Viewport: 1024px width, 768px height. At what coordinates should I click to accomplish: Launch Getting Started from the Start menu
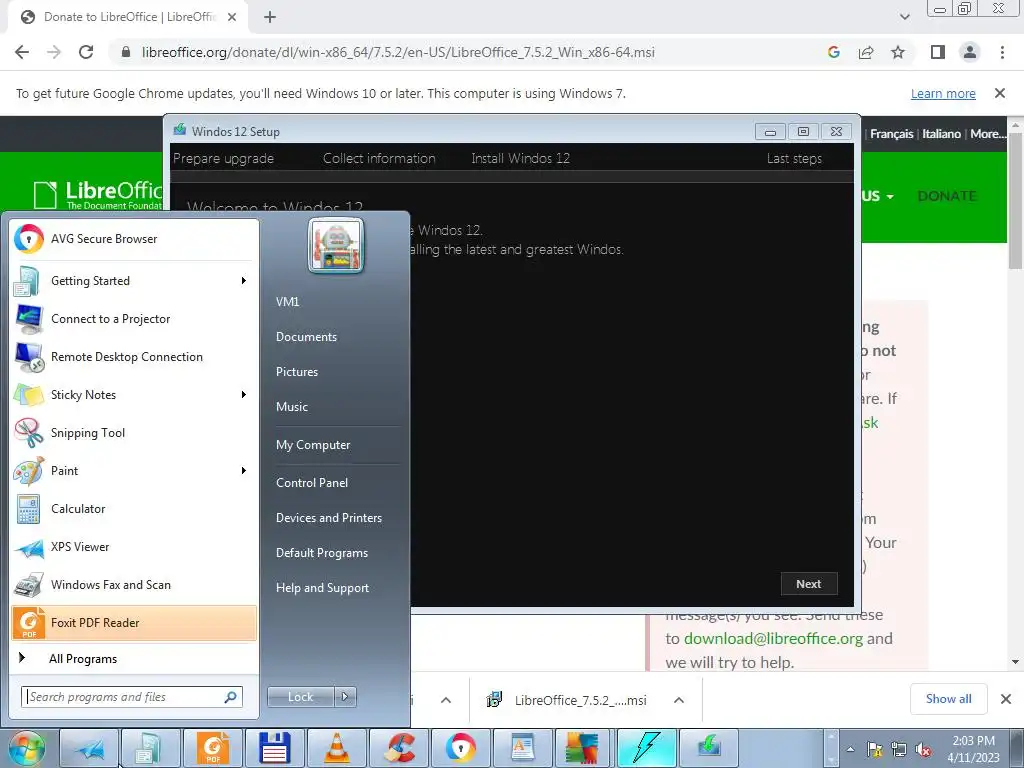(x=135, y=281)
